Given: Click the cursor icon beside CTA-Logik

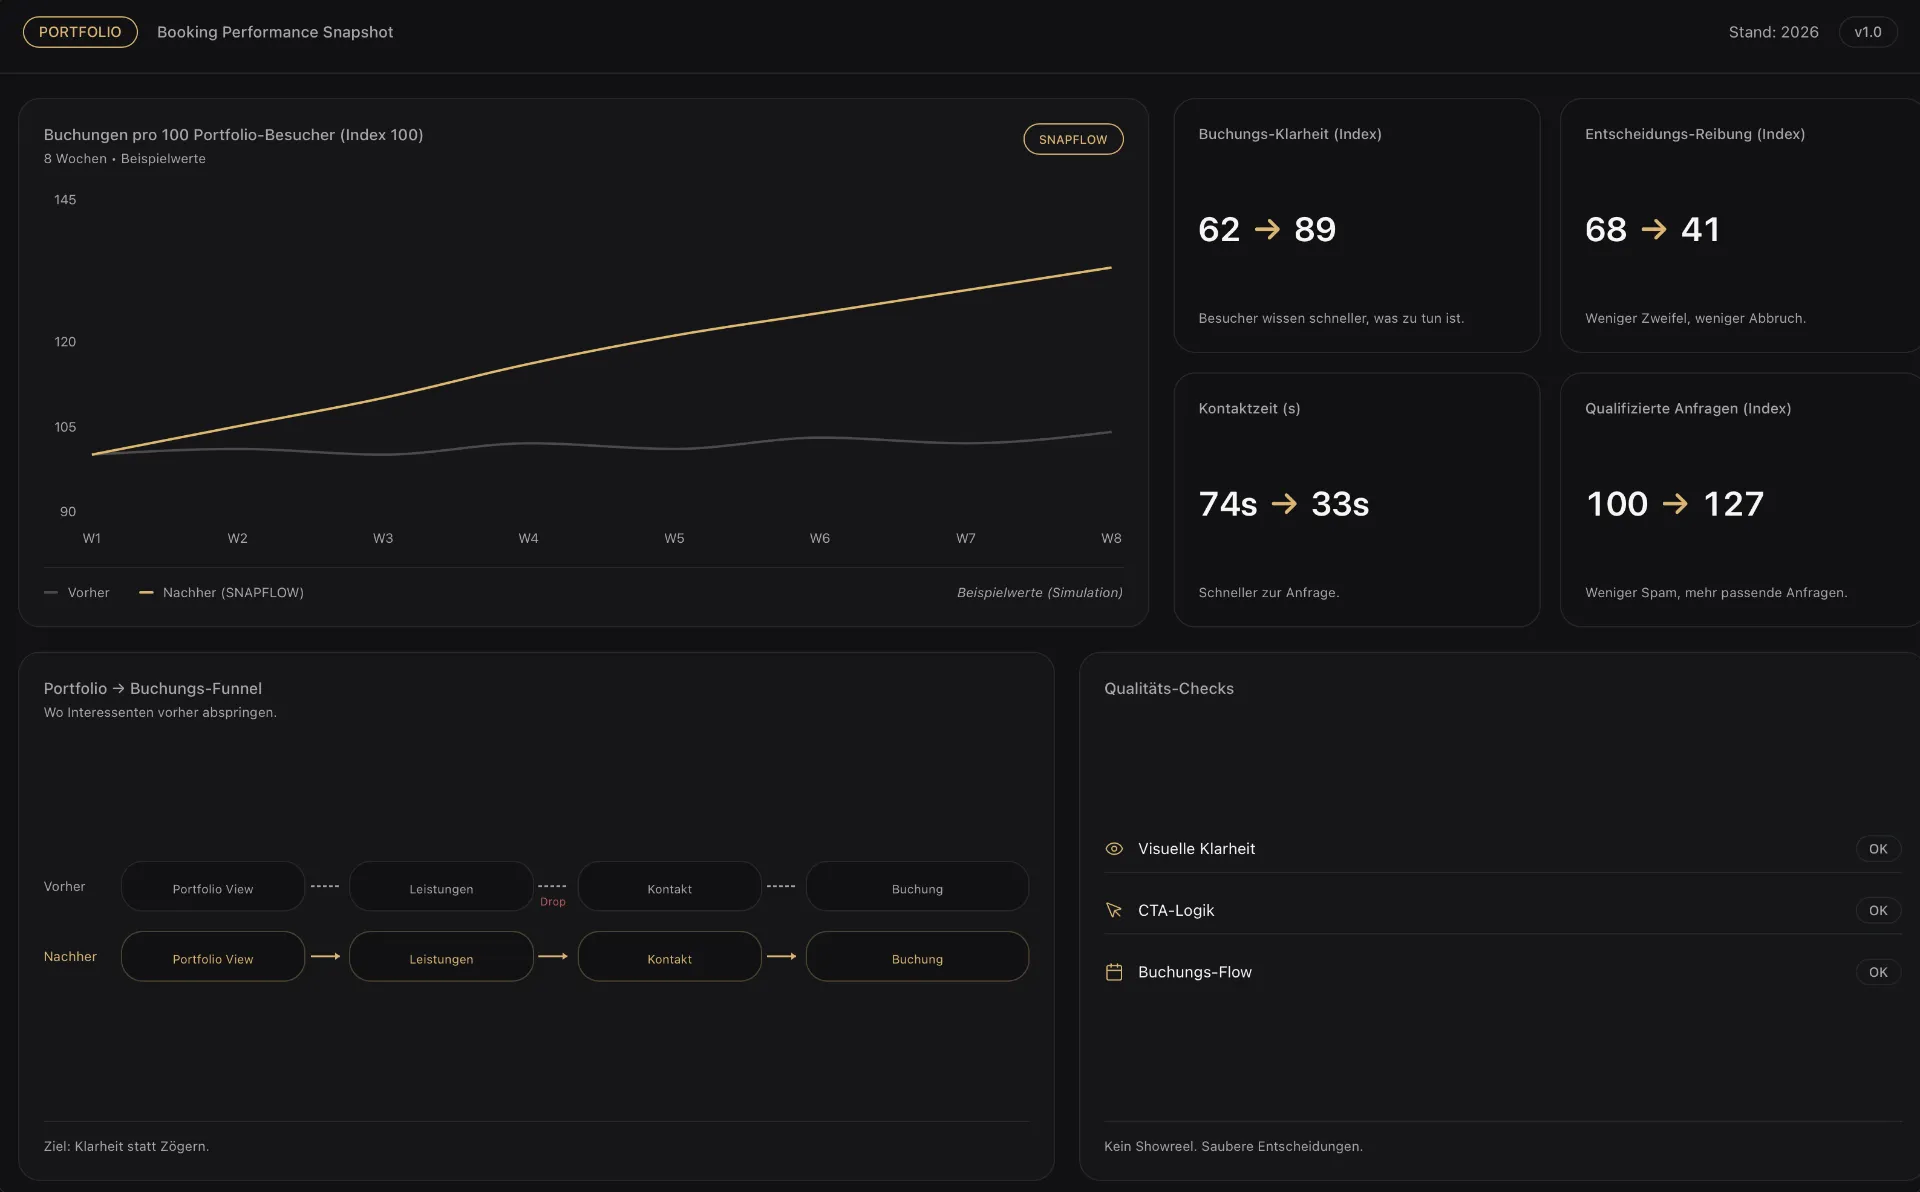Looking at the screenshot, I should 1114,911.
